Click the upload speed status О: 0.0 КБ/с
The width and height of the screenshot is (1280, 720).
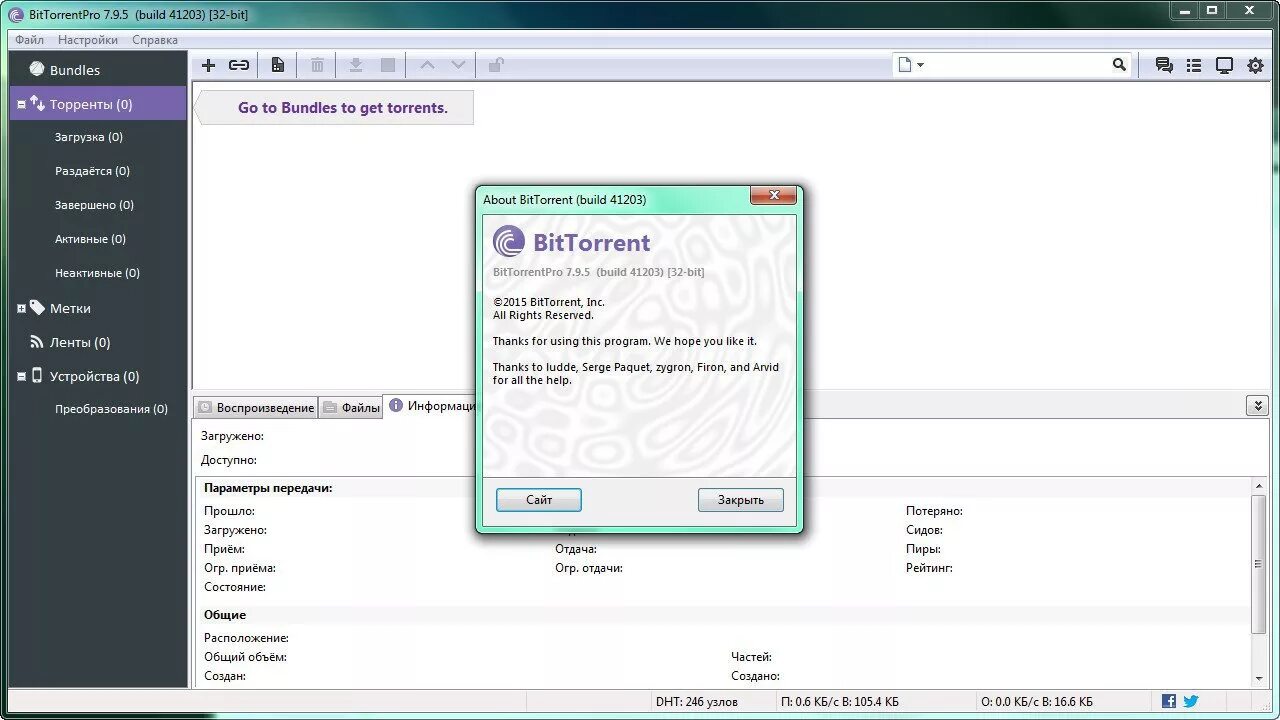coord(1037,702)
